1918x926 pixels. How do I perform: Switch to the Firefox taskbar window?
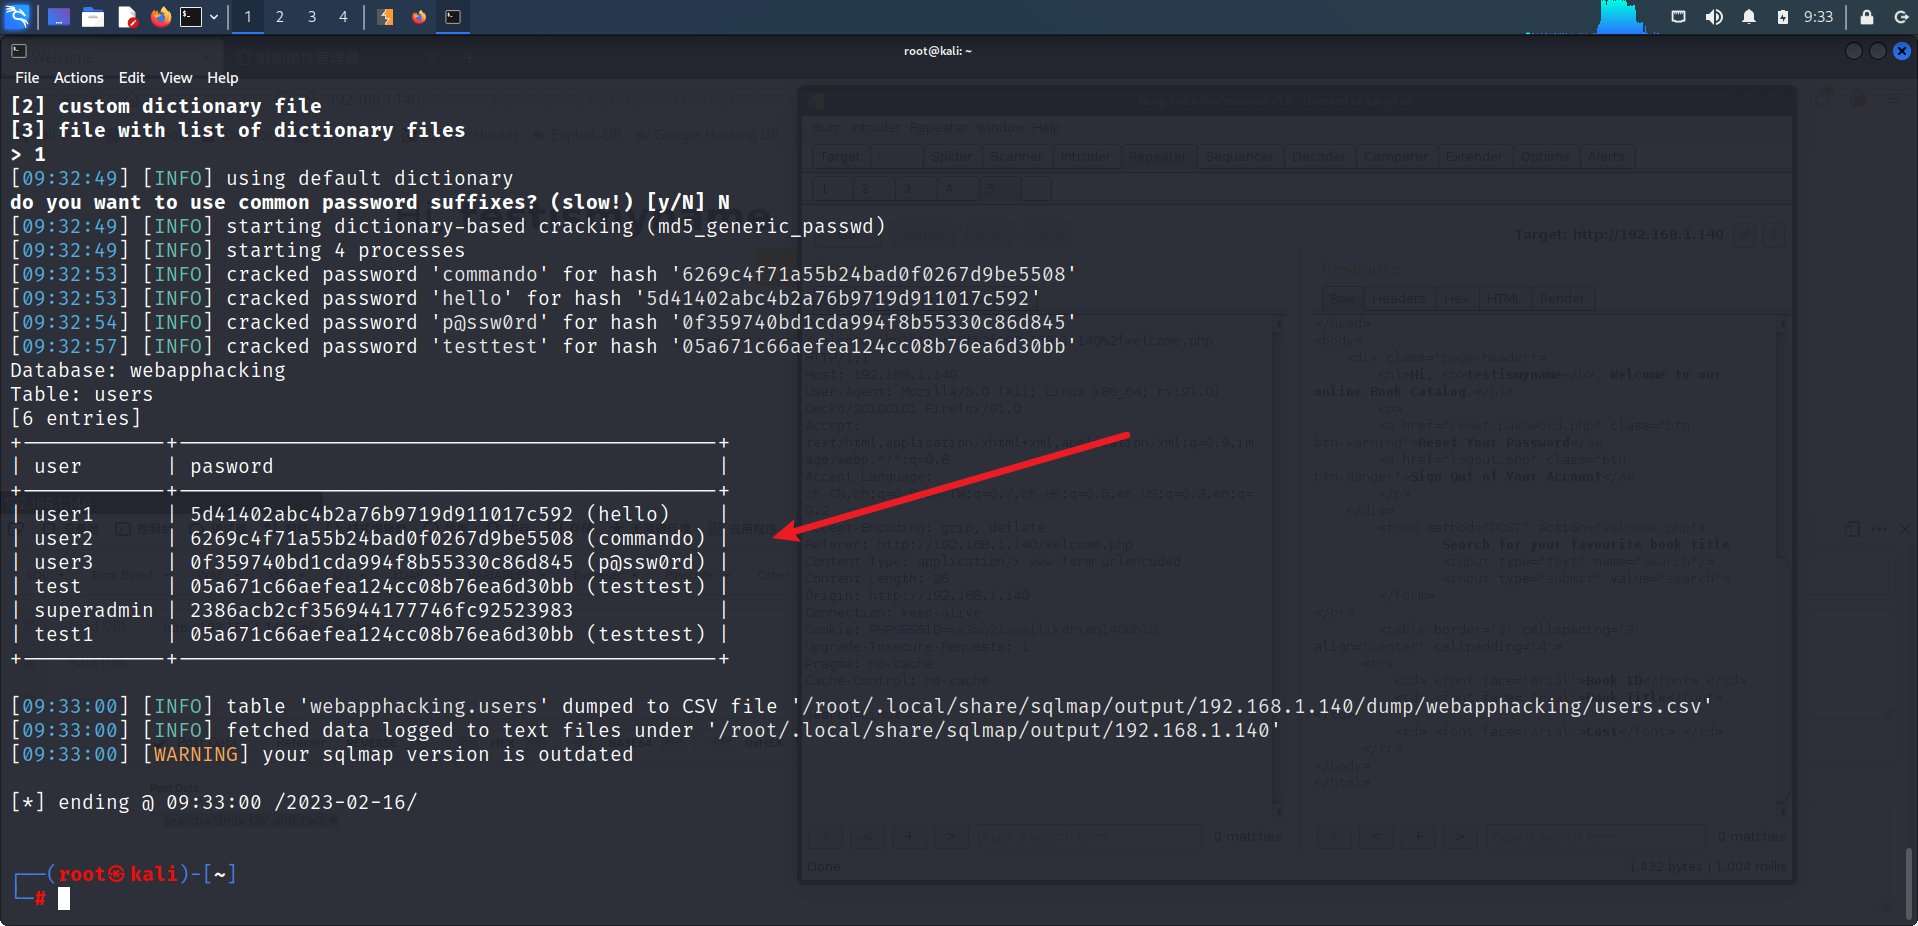coord(419,17)
